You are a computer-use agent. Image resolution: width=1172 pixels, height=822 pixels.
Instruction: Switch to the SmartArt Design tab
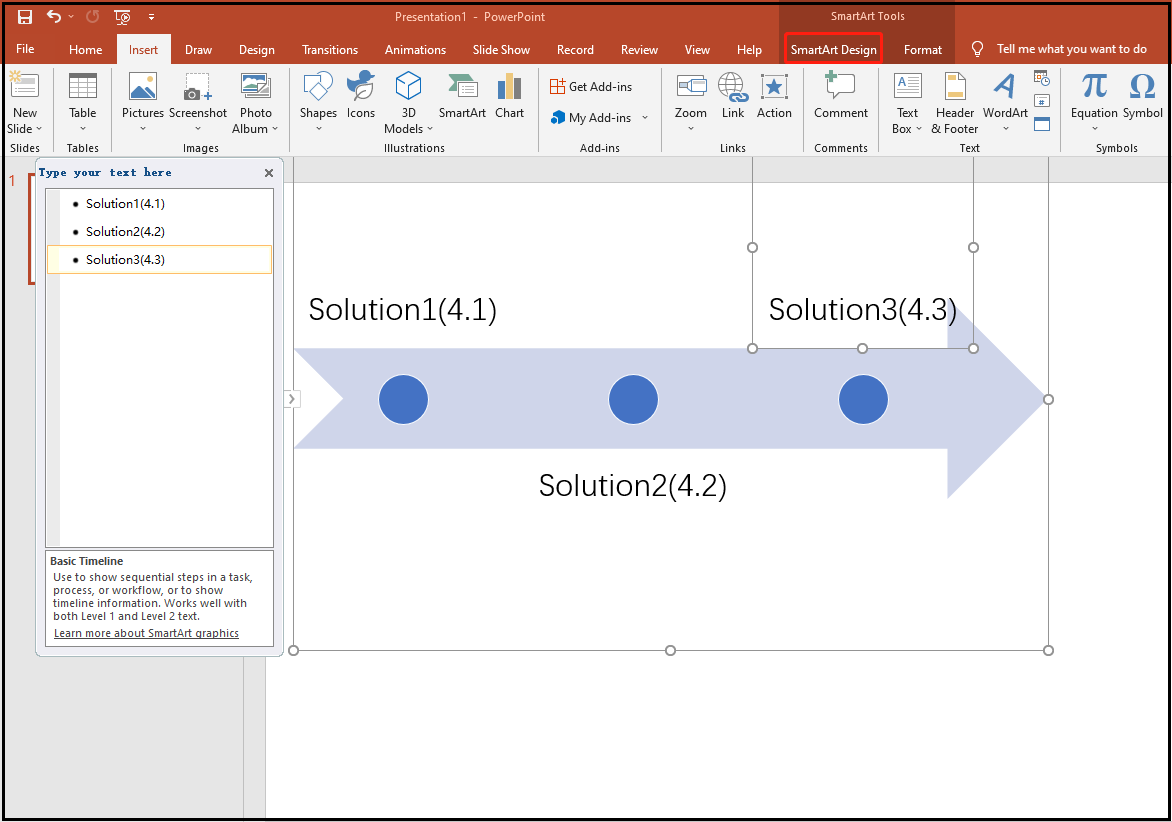(x=833, y=48)
